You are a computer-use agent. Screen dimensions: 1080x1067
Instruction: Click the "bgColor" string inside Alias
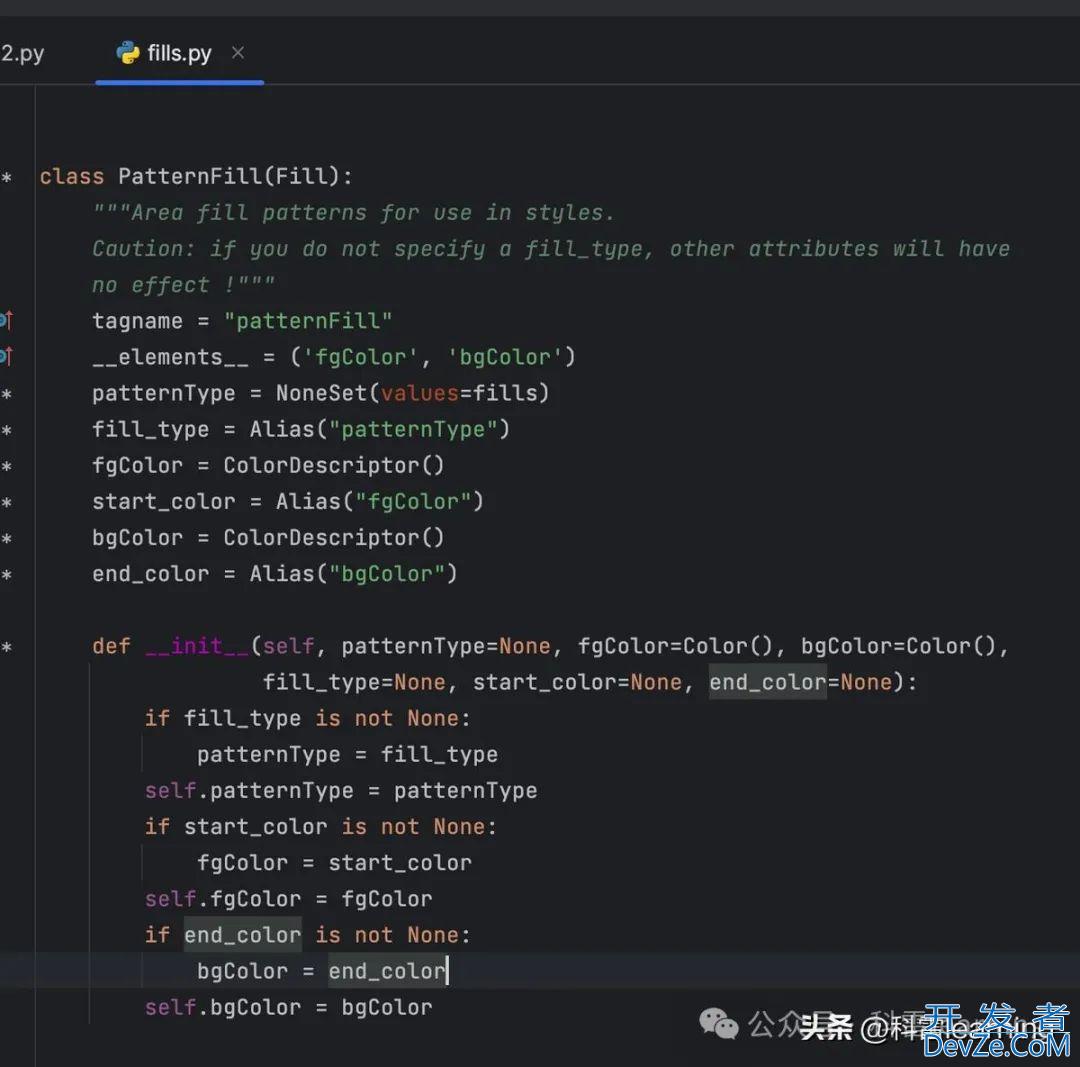(387, 574)
